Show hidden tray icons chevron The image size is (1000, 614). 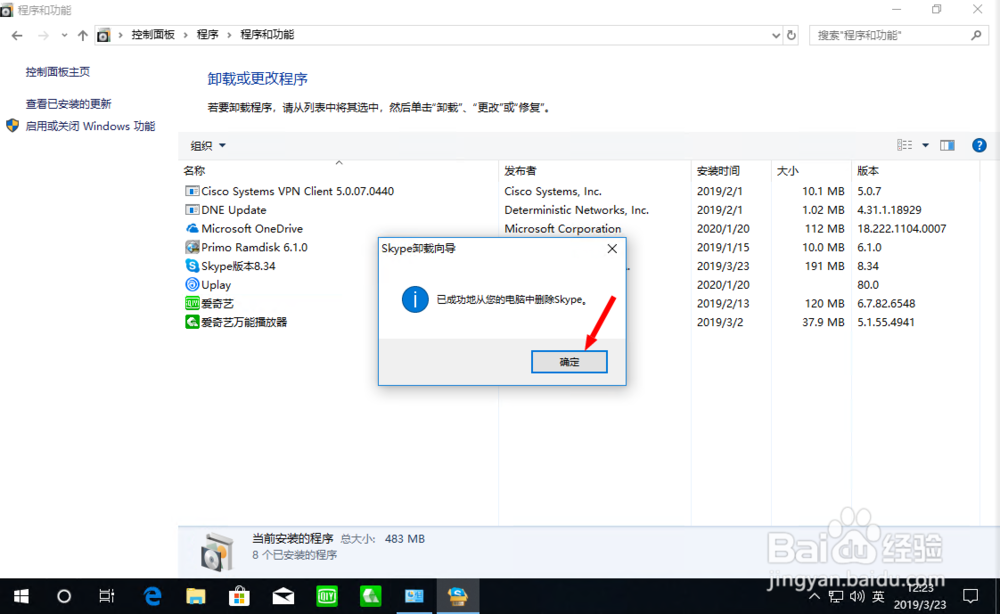[x=814, y=597]
